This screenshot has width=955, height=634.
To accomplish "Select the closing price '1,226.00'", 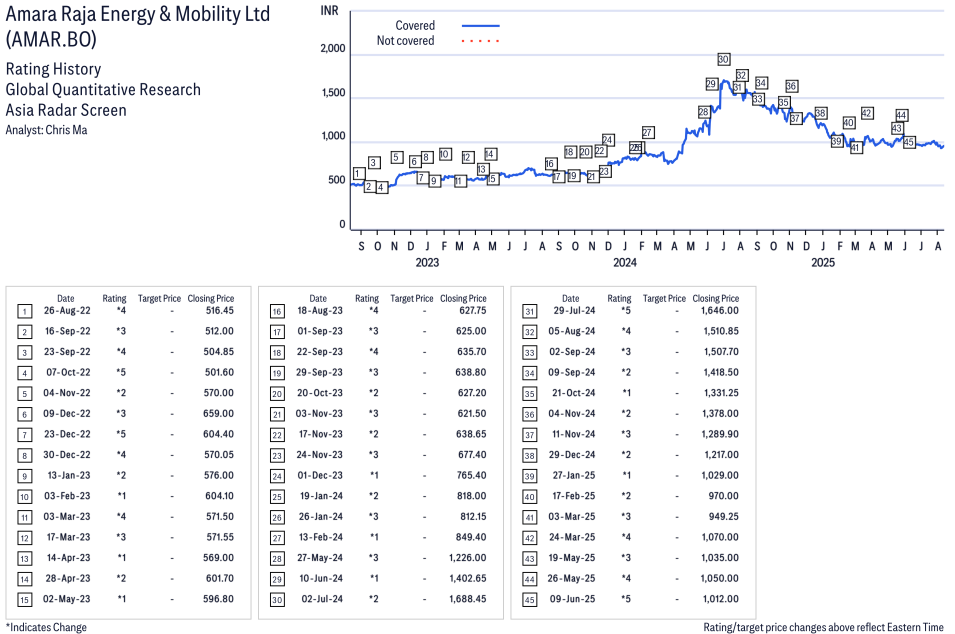I will click(x=468, y=558).
